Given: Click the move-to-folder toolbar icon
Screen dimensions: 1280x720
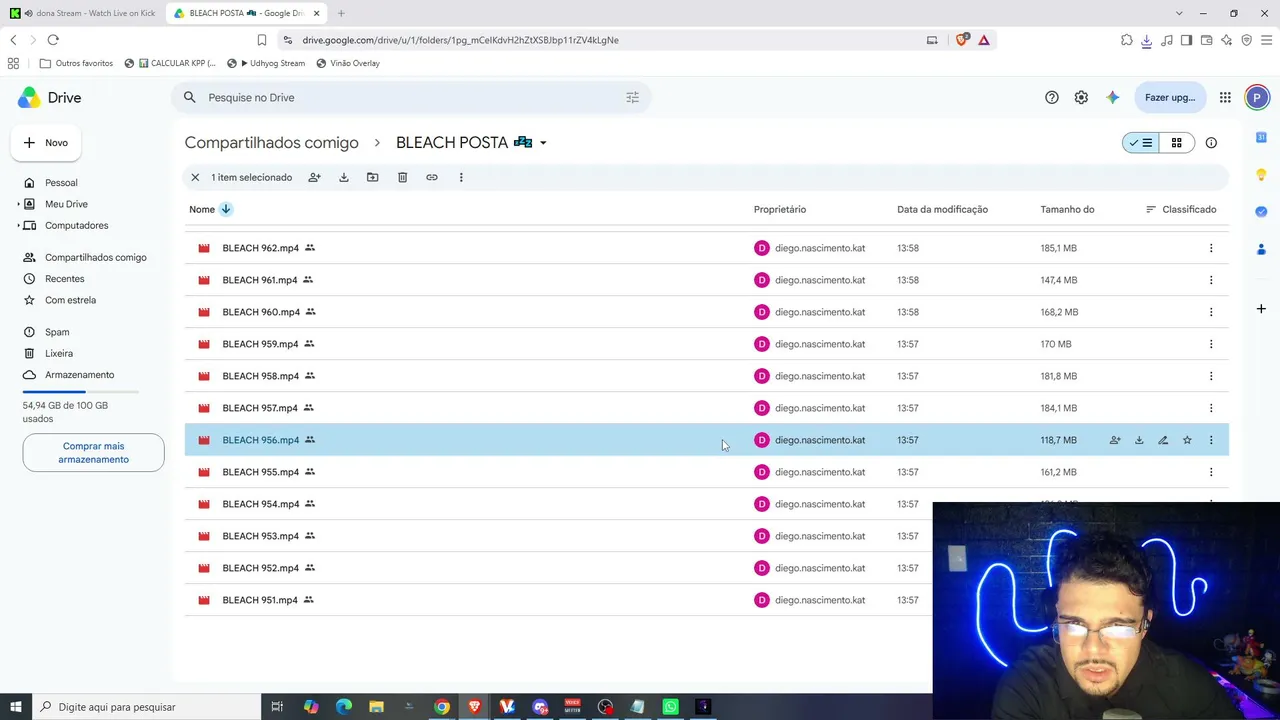Looking at the screenshot, I should (372, 177).
